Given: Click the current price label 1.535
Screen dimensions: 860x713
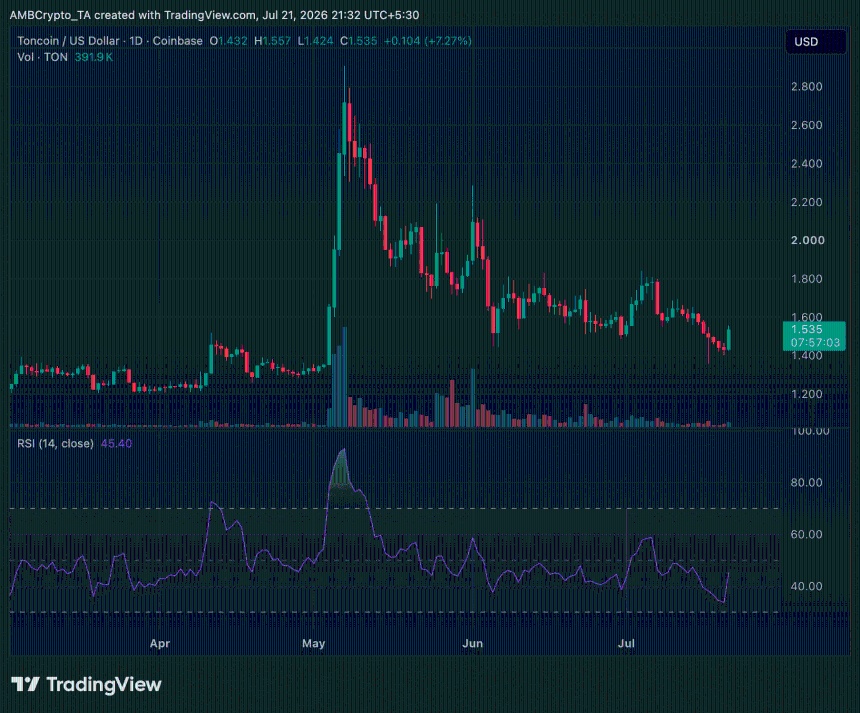Looking at the screenshot, I should point(806,329).
